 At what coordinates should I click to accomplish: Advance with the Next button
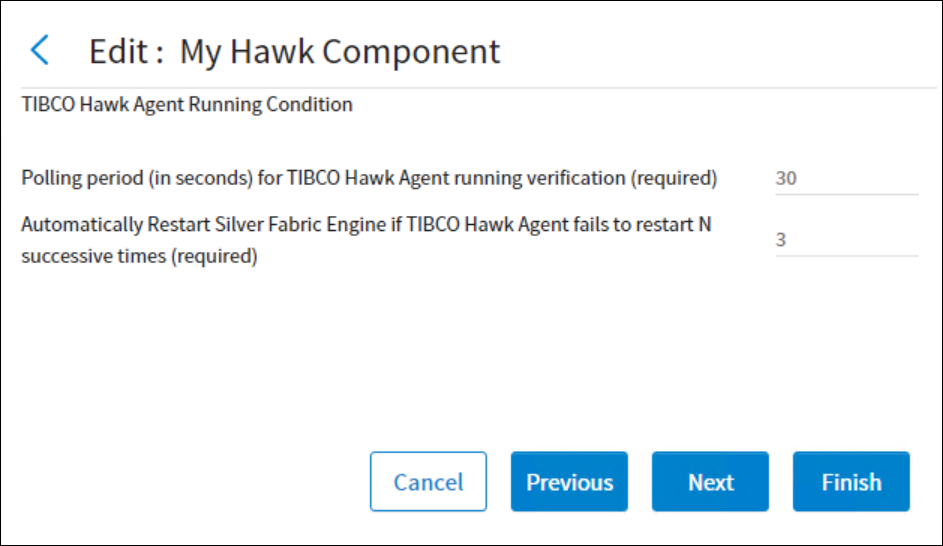click(710, 482)
